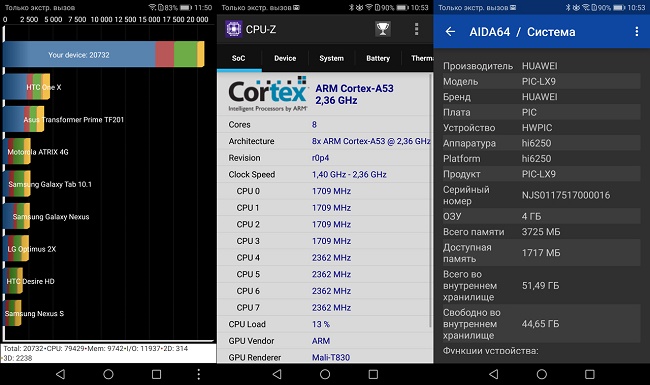Select Samsung Galaxy Tab 10.1 bar

pos(17,184)
